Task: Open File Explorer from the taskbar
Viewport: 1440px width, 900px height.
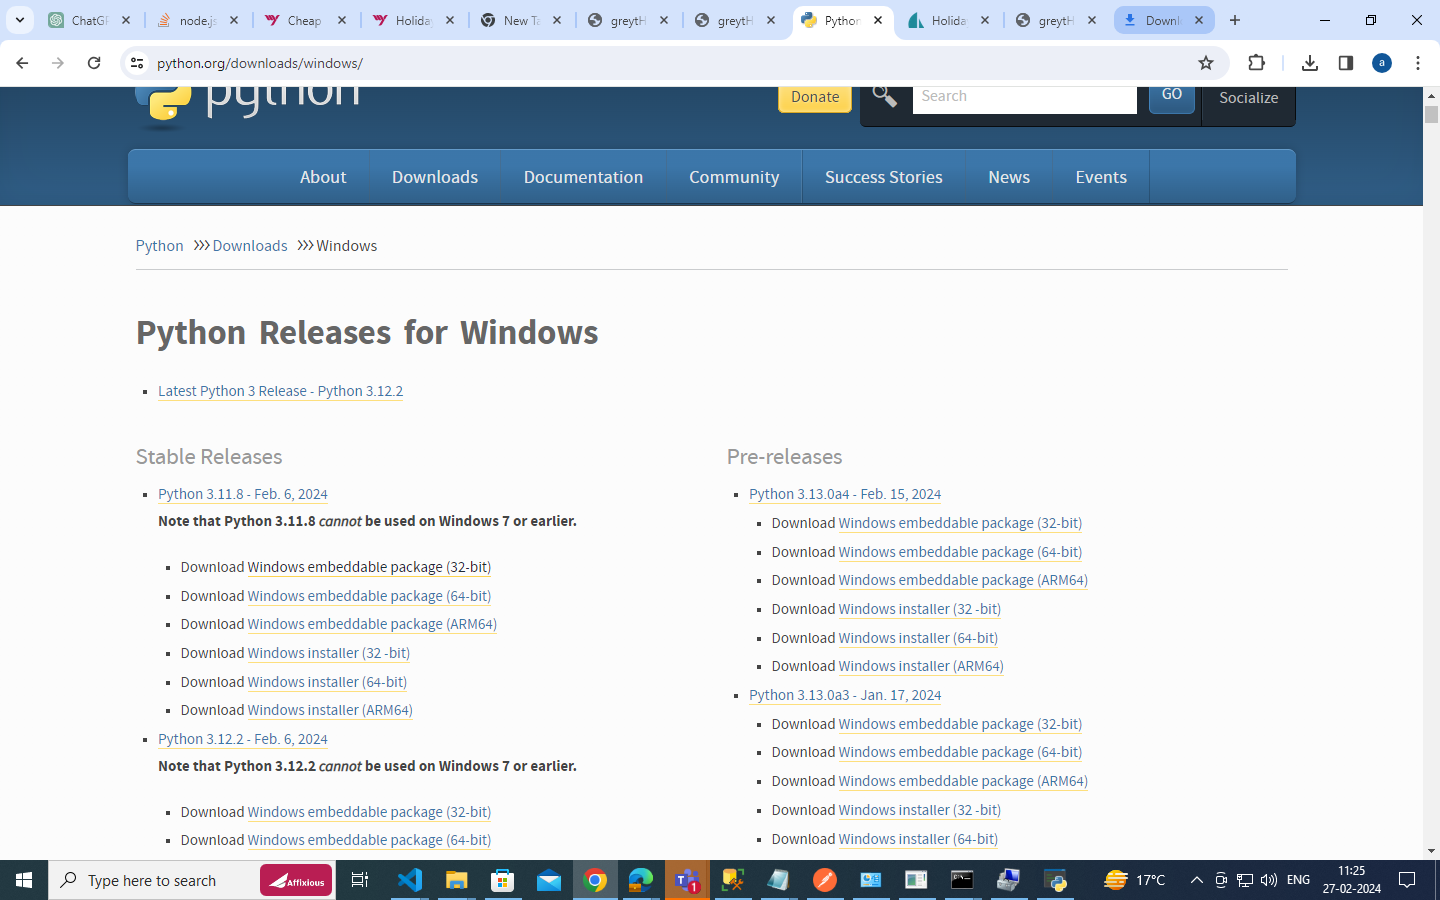Action: [x=456, y=880]
